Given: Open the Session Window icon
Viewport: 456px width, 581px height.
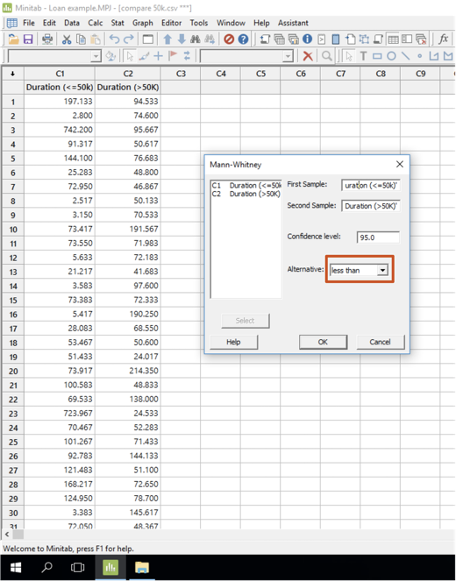Looking at the screenshot, I should point(265,39).
